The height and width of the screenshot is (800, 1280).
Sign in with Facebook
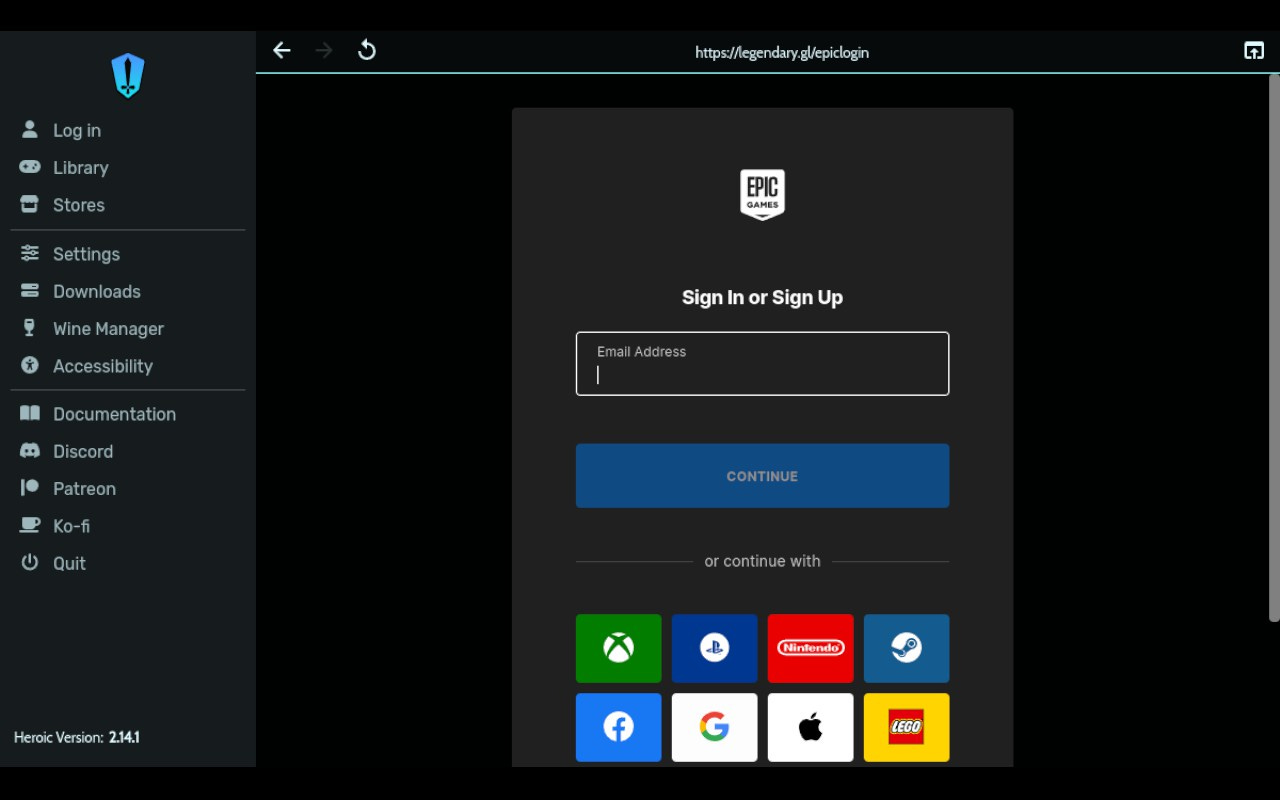(618, 727)
